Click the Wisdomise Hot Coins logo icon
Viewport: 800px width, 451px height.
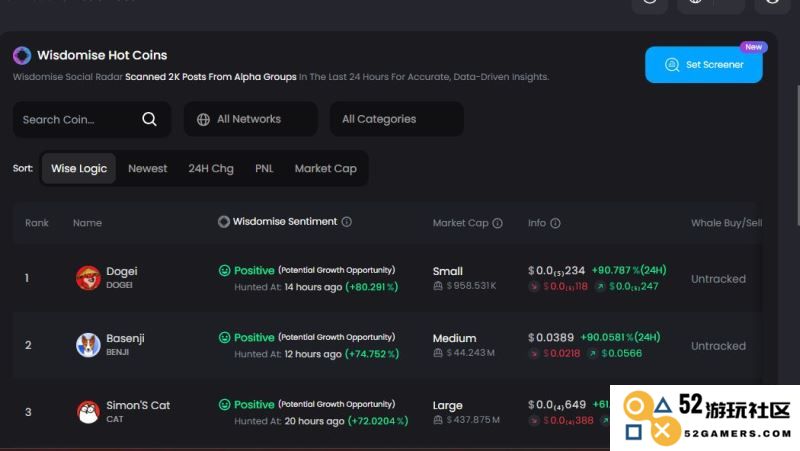22,55
